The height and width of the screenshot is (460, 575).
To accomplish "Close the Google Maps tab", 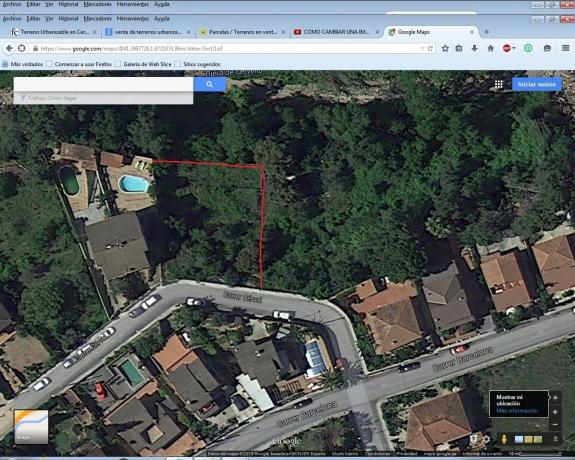I will pyautogui.click(x=472, y=32).
